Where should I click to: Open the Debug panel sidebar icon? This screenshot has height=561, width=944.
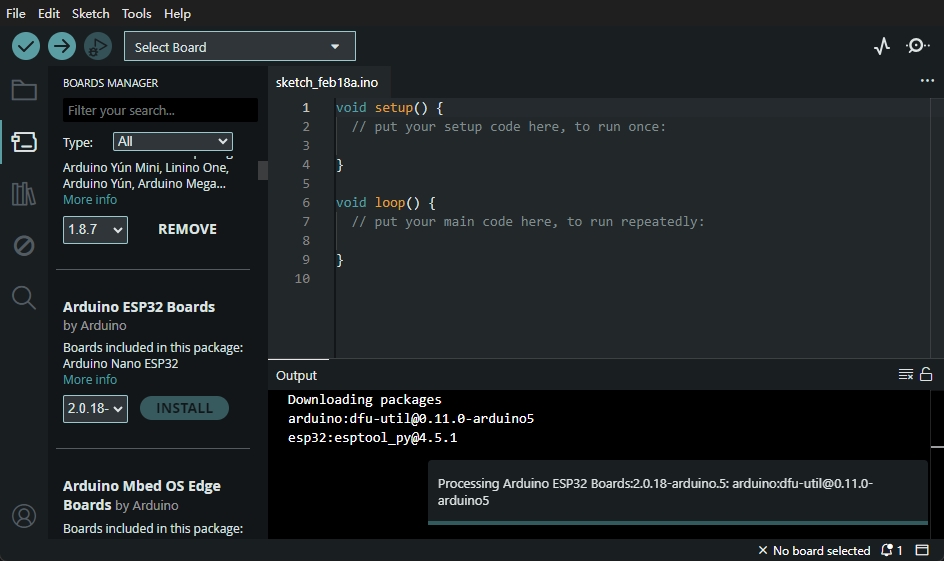24,245
